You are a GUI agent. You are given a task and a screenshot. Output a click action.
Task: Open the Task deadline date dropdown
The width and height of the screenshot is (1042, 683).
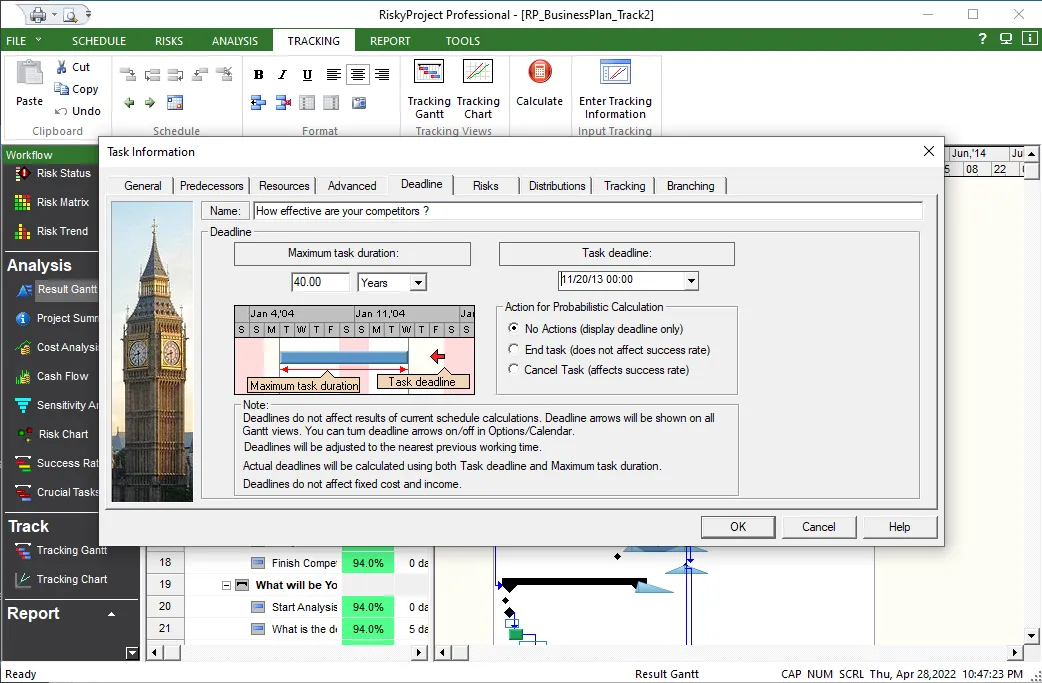(690, 281)
